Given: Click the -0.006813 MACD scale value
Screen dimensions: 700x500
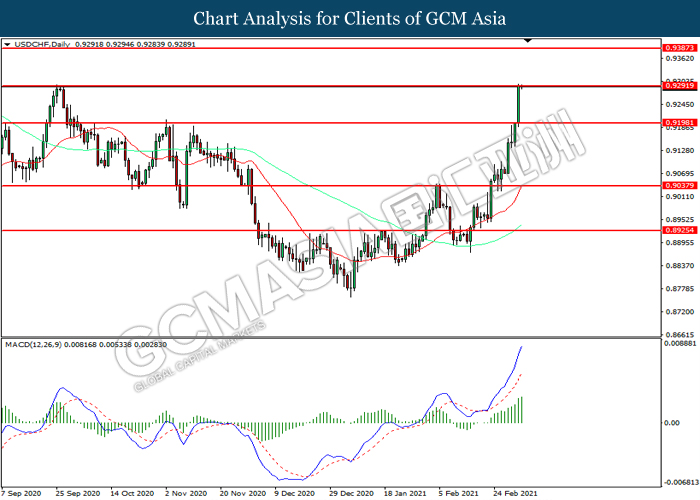Looking at the screenshot, I should pos(678,481).
